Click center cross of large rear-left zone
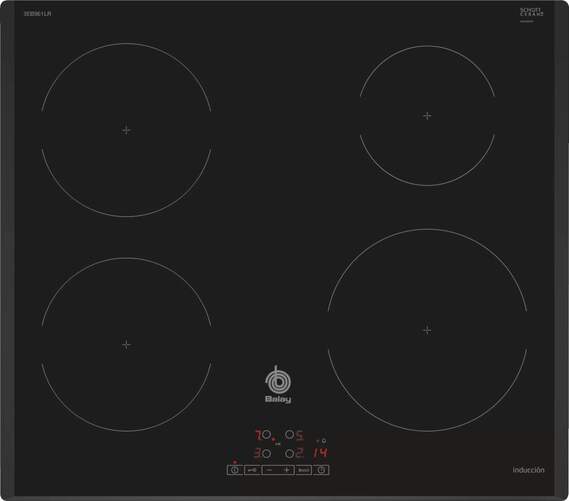The width and height of the screenshot is (569, 501). click(x=126, y=130)
